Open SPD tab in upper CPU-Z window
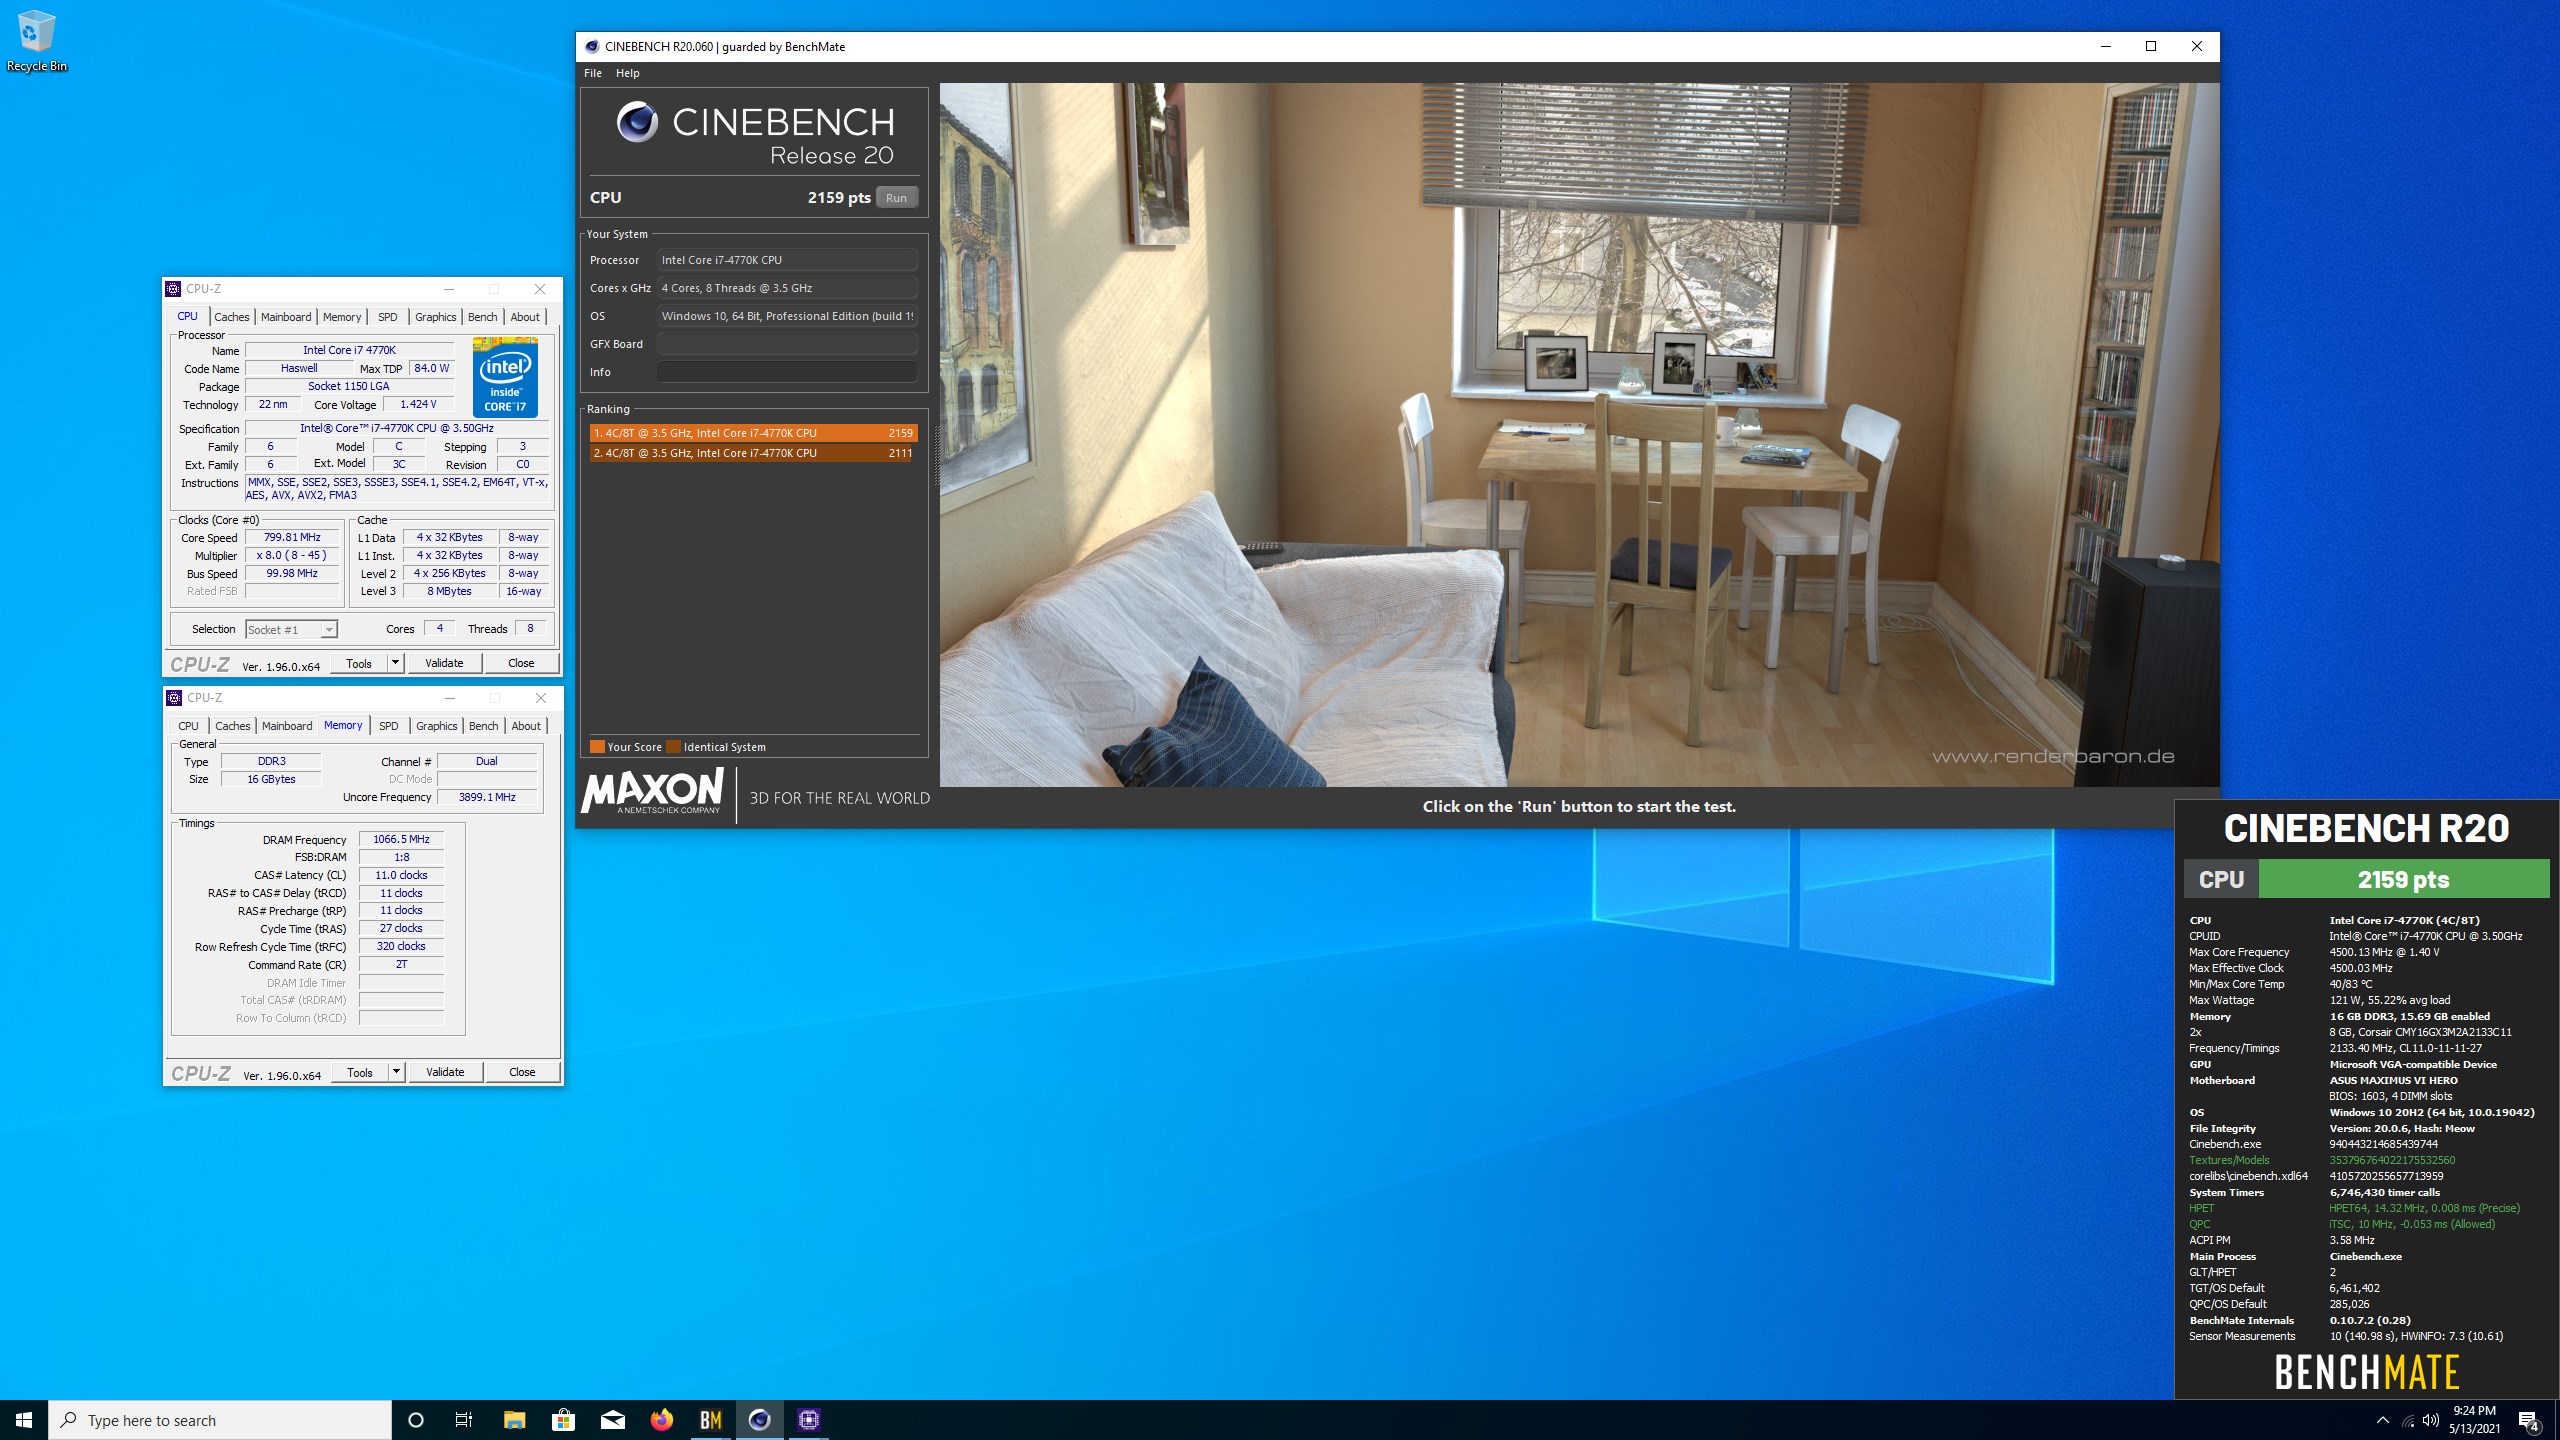 [388, 317]
